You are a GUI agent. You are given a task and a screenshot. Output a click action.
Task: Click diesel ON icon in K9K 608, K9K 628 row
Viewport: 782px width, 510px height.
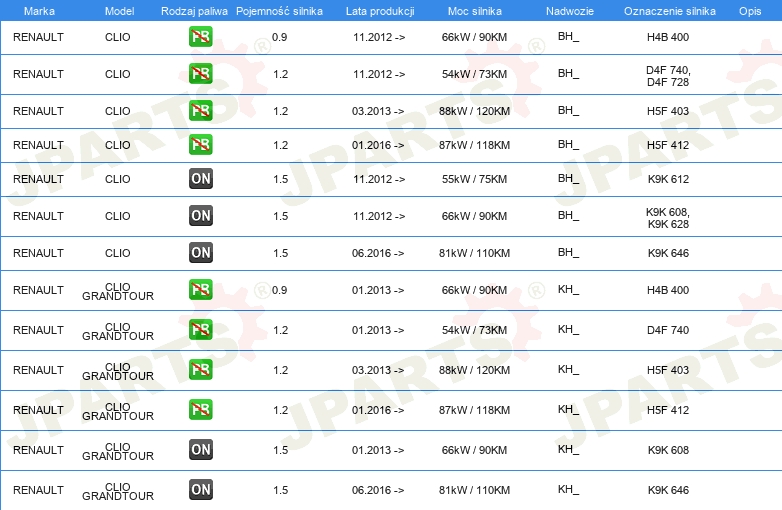click(x=201, y=215)
